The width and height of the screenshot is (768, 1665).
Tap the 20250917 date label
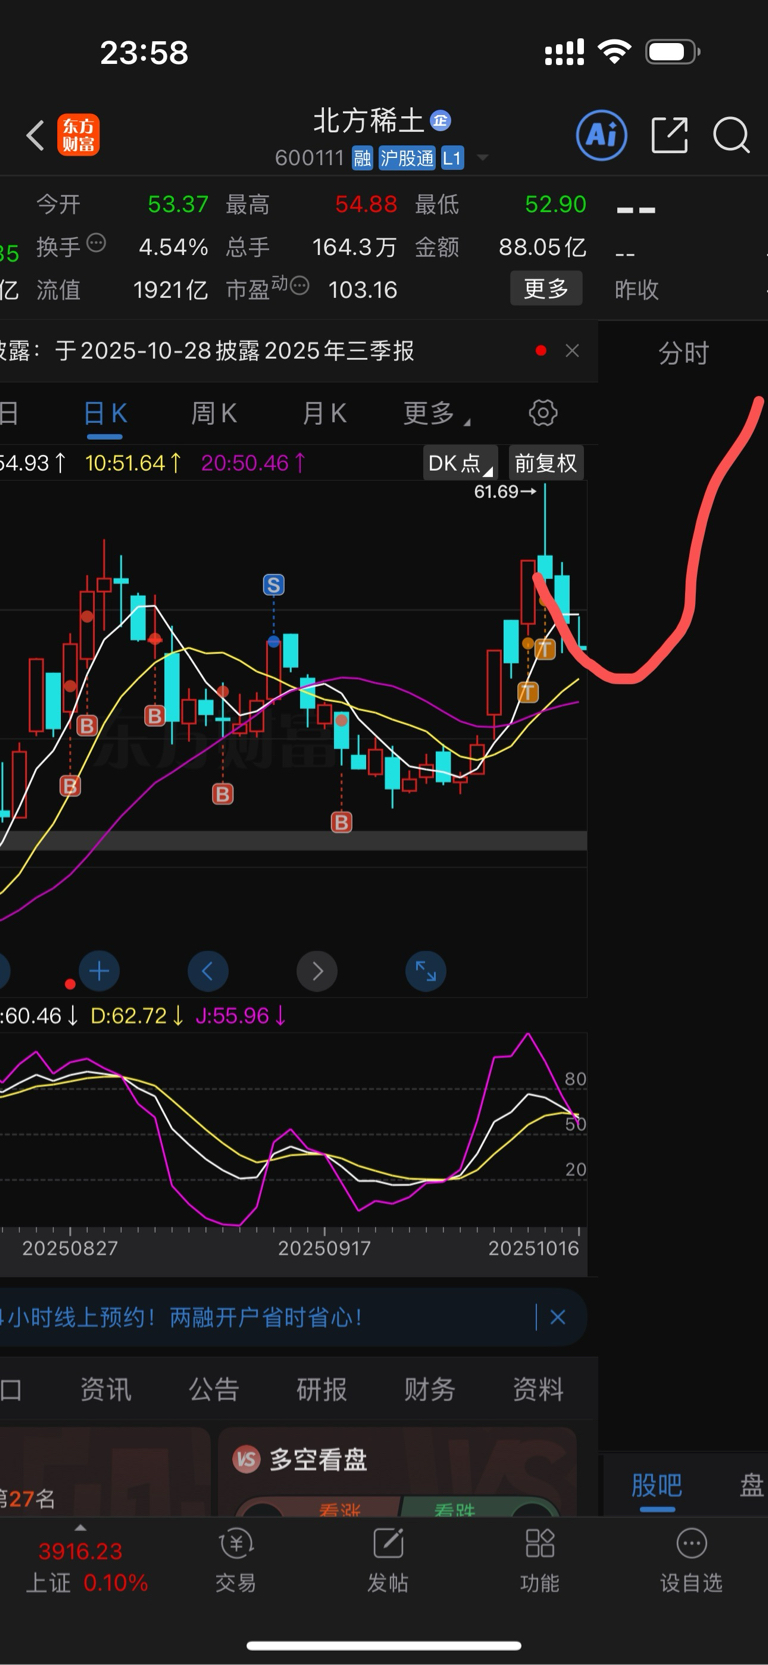[324, 1248]
